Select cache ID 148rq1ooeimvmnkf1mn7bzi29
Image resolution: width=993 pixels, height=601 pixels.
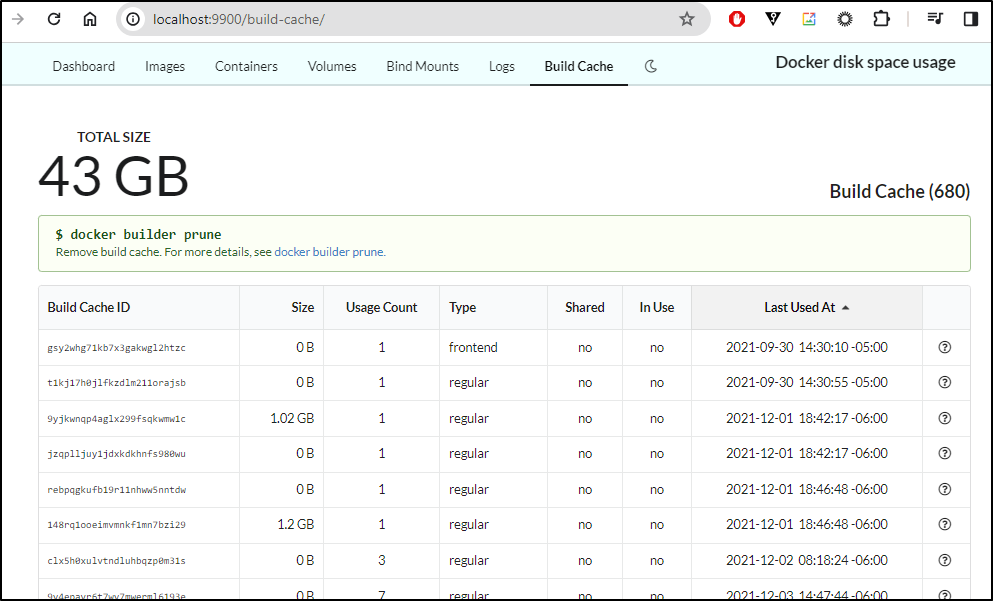[117, 525]
